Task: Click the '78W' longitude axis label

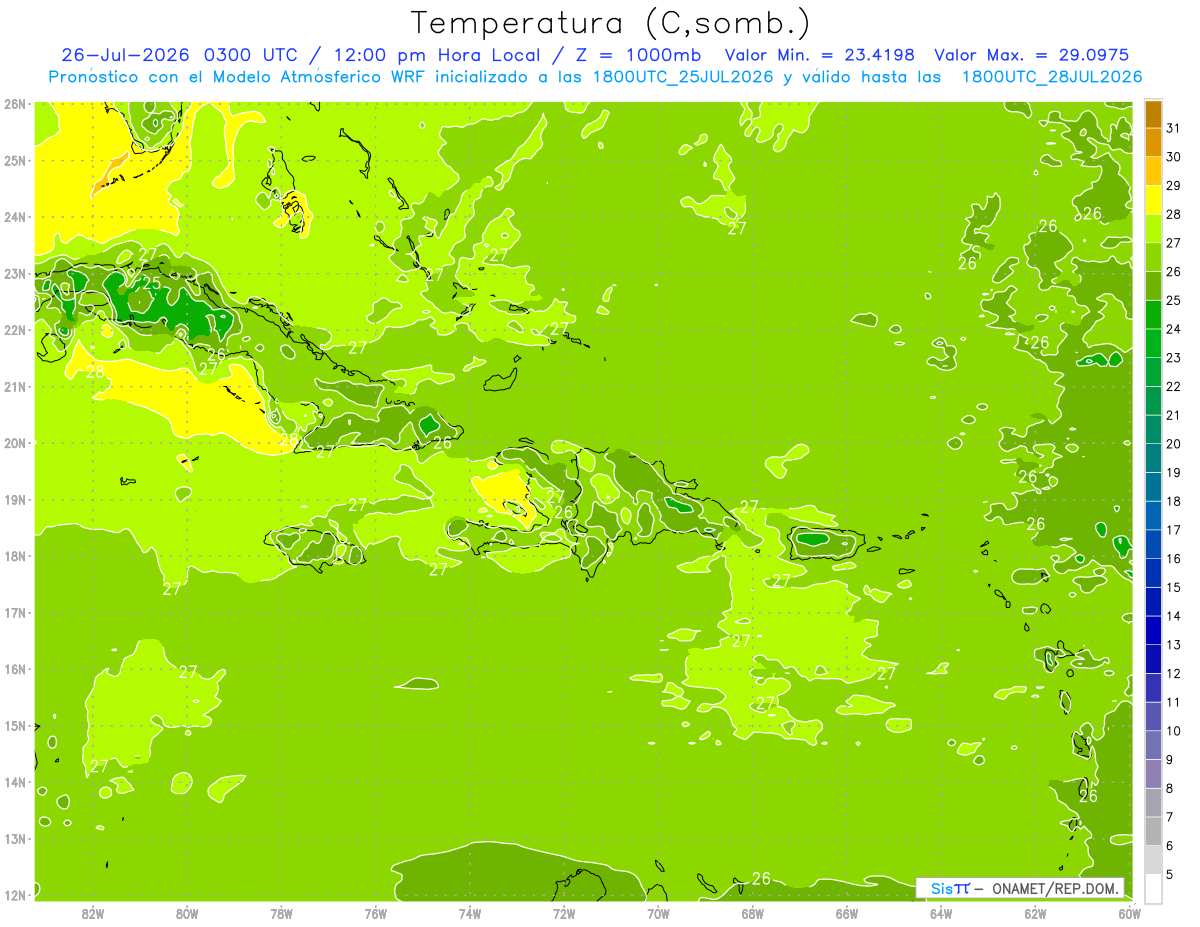Action: coord(281,913)
